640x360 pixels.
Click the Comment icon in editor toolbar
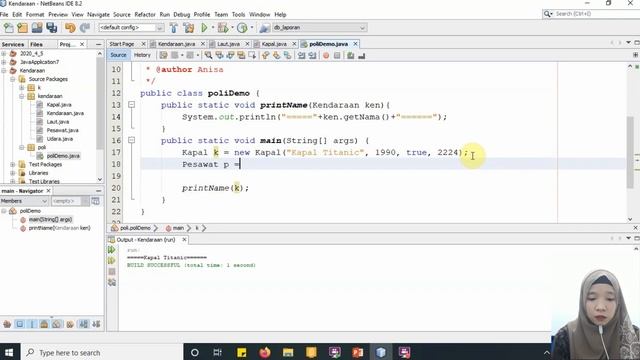pos(351,56)
